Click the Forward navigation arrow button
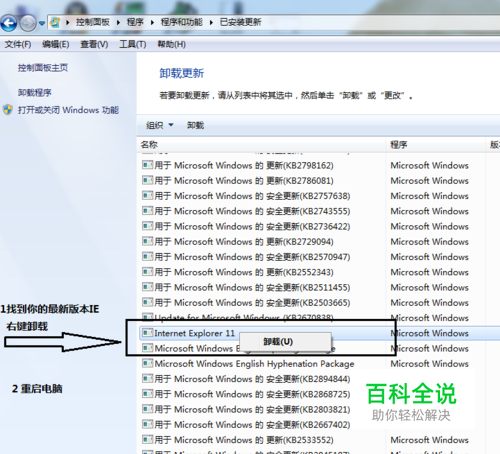The width and height of the screenshot is (500, 454). 28,23
